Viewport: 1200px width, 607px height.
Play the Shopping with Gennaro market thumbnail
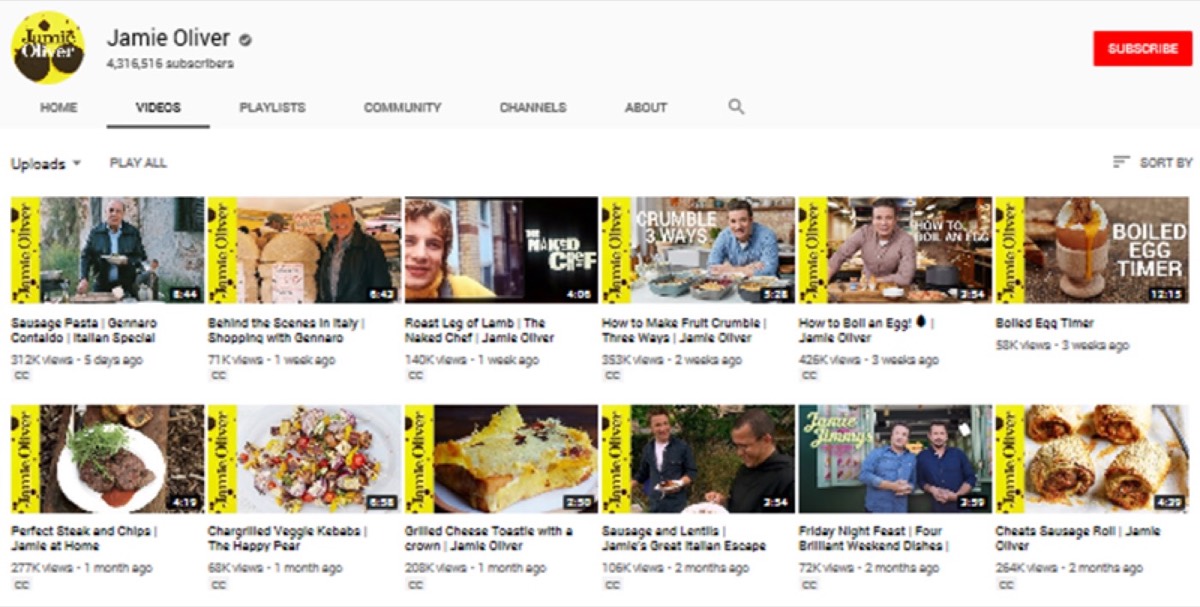304,250
